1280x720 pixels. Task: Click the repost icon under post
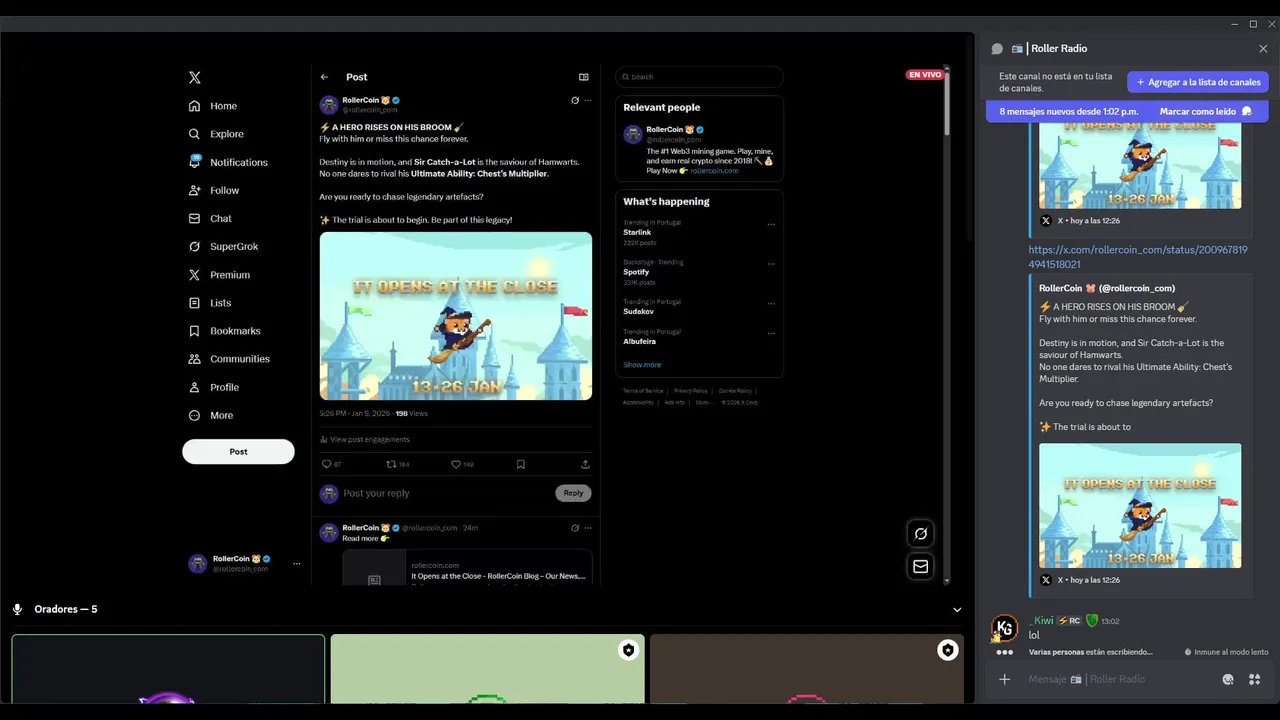click(391, 464)
